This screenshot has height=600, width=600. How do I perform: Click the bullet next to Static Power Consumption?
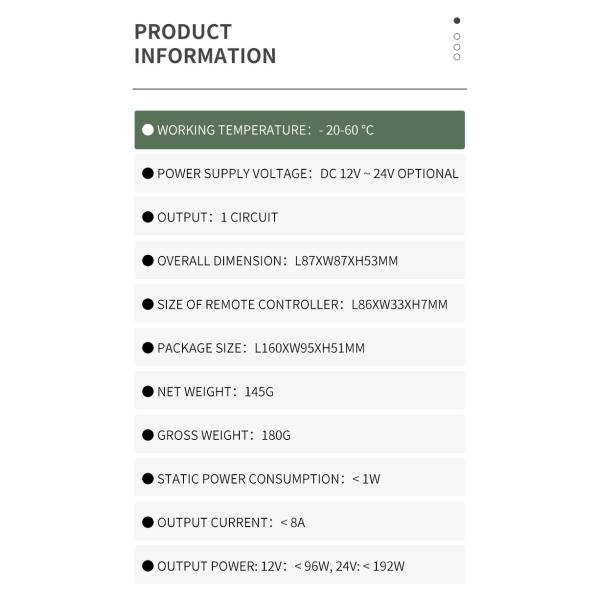click(x=148, y=479)
